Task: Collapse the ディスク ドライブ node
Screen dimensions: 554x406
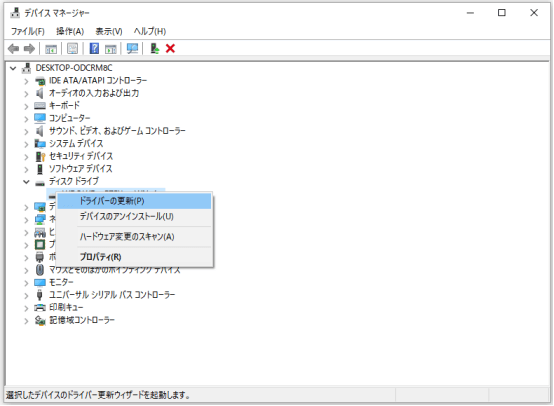Action: pos(26,182)
